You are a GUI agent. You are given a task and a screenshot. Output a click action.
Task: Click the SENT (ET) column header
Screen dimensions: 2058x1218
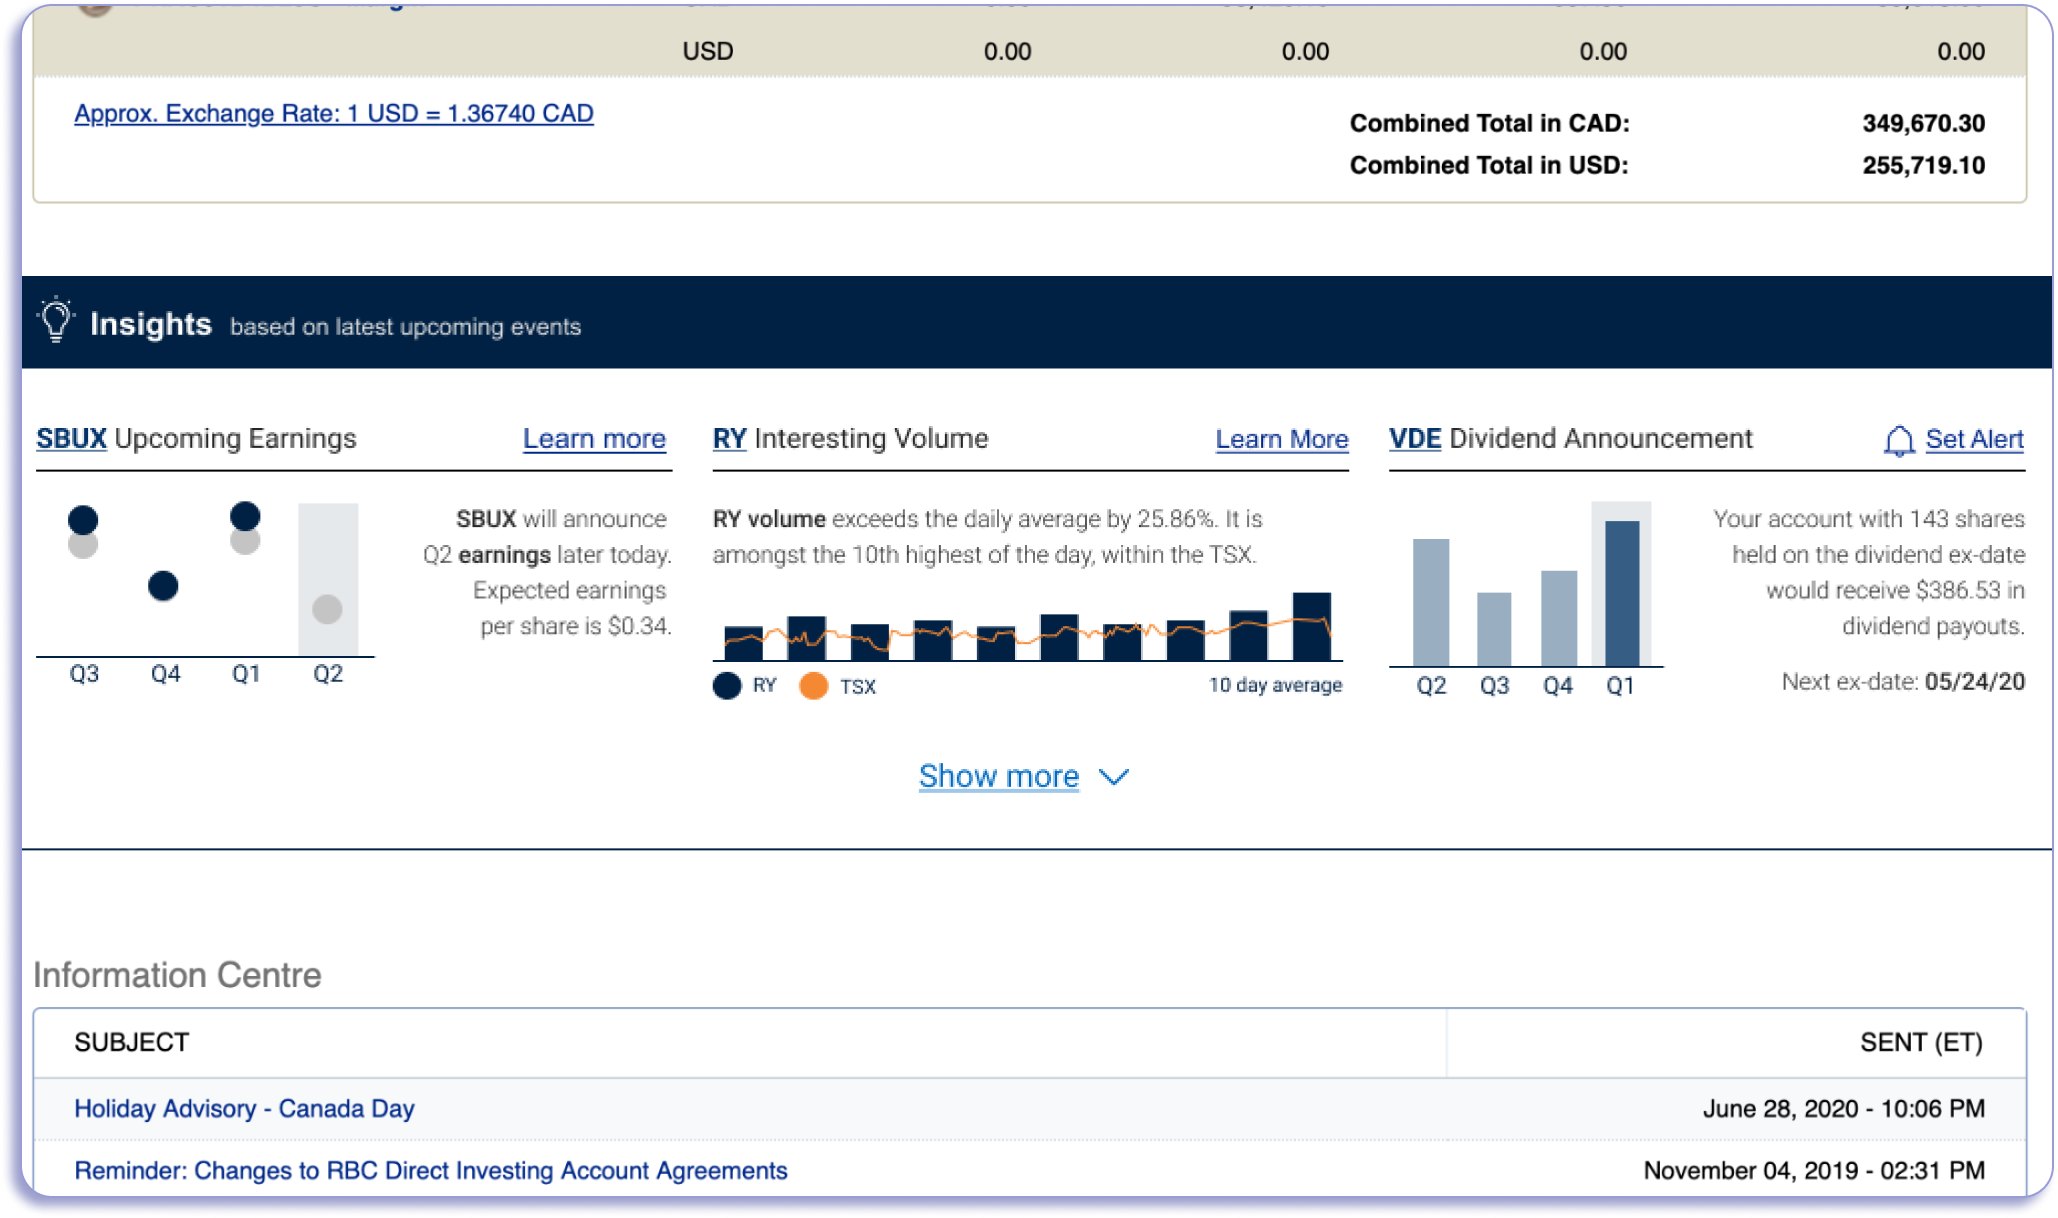click(1920, 1042)
